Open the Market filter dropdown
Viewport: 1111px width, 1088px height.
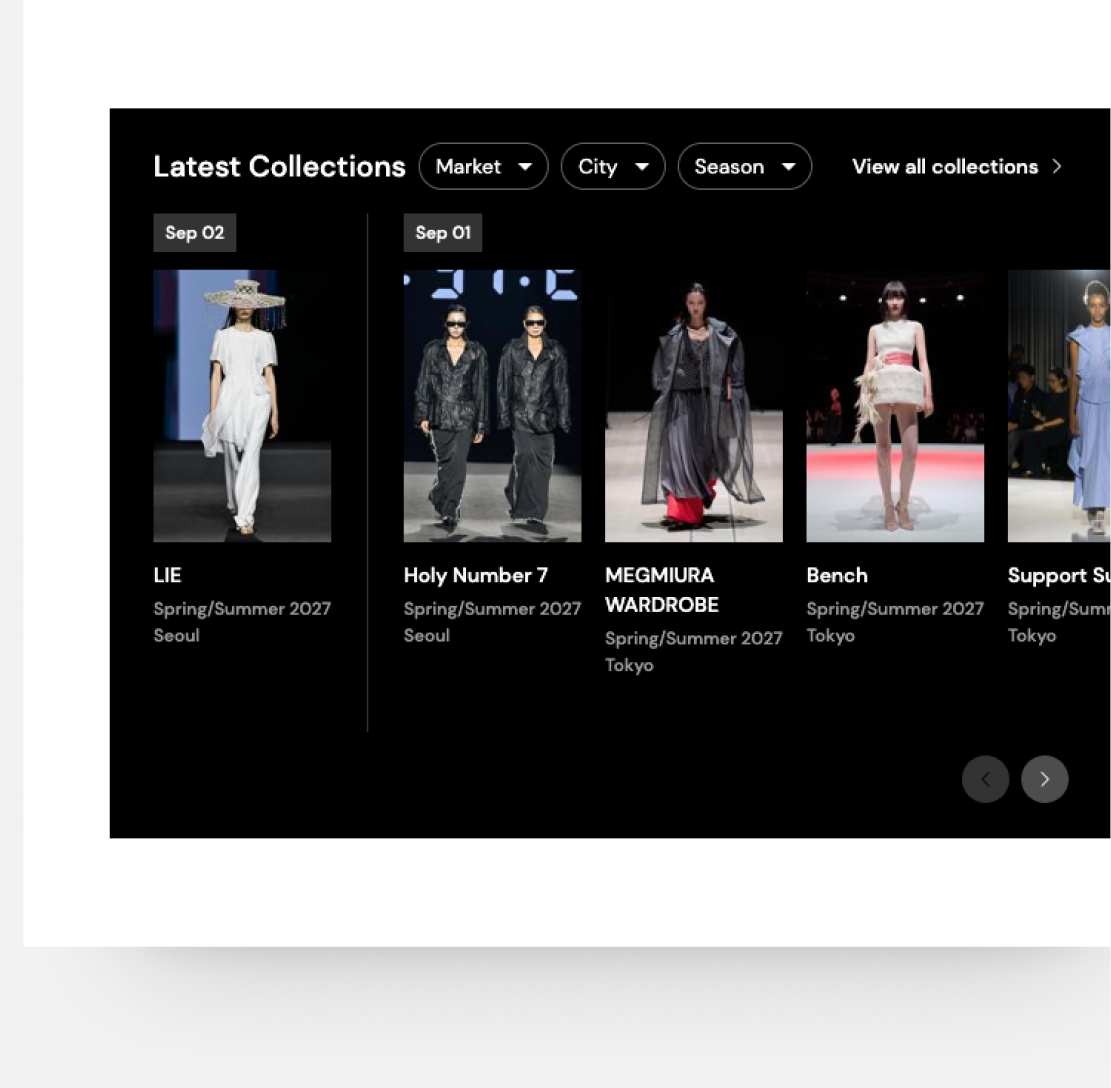(483, 166)
